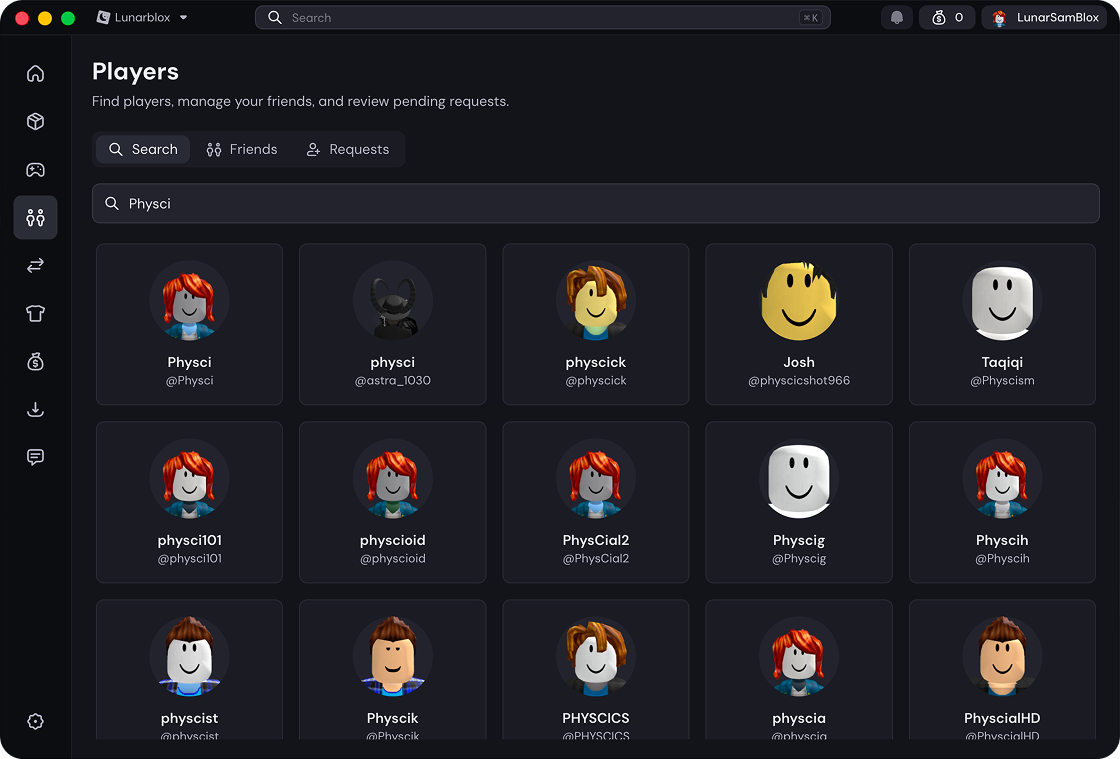Open the physcia player card
This screenshot has width=1120, height=759.
tap(799, 670)
